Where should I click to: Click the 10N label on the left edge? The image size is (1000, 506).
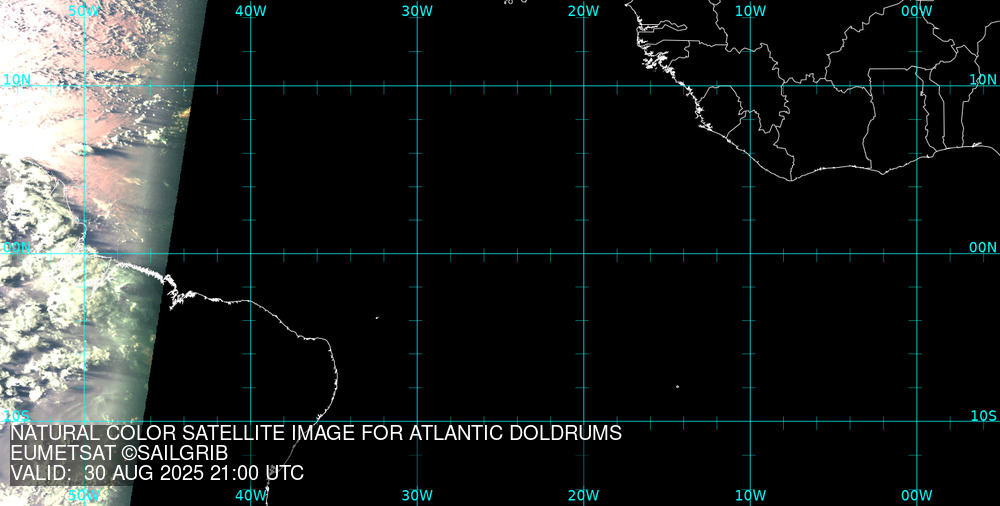tap(17, 80)
